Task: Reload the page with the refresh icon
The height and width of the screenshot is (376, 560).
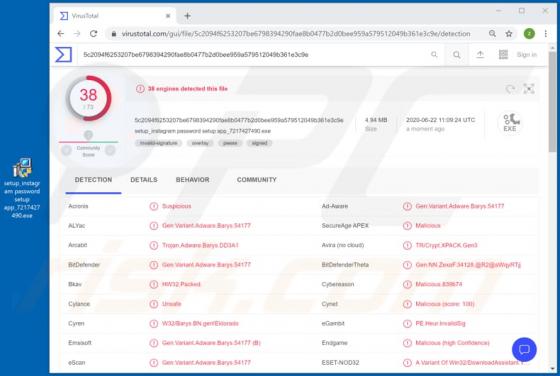Action: [x=94, y=34]
